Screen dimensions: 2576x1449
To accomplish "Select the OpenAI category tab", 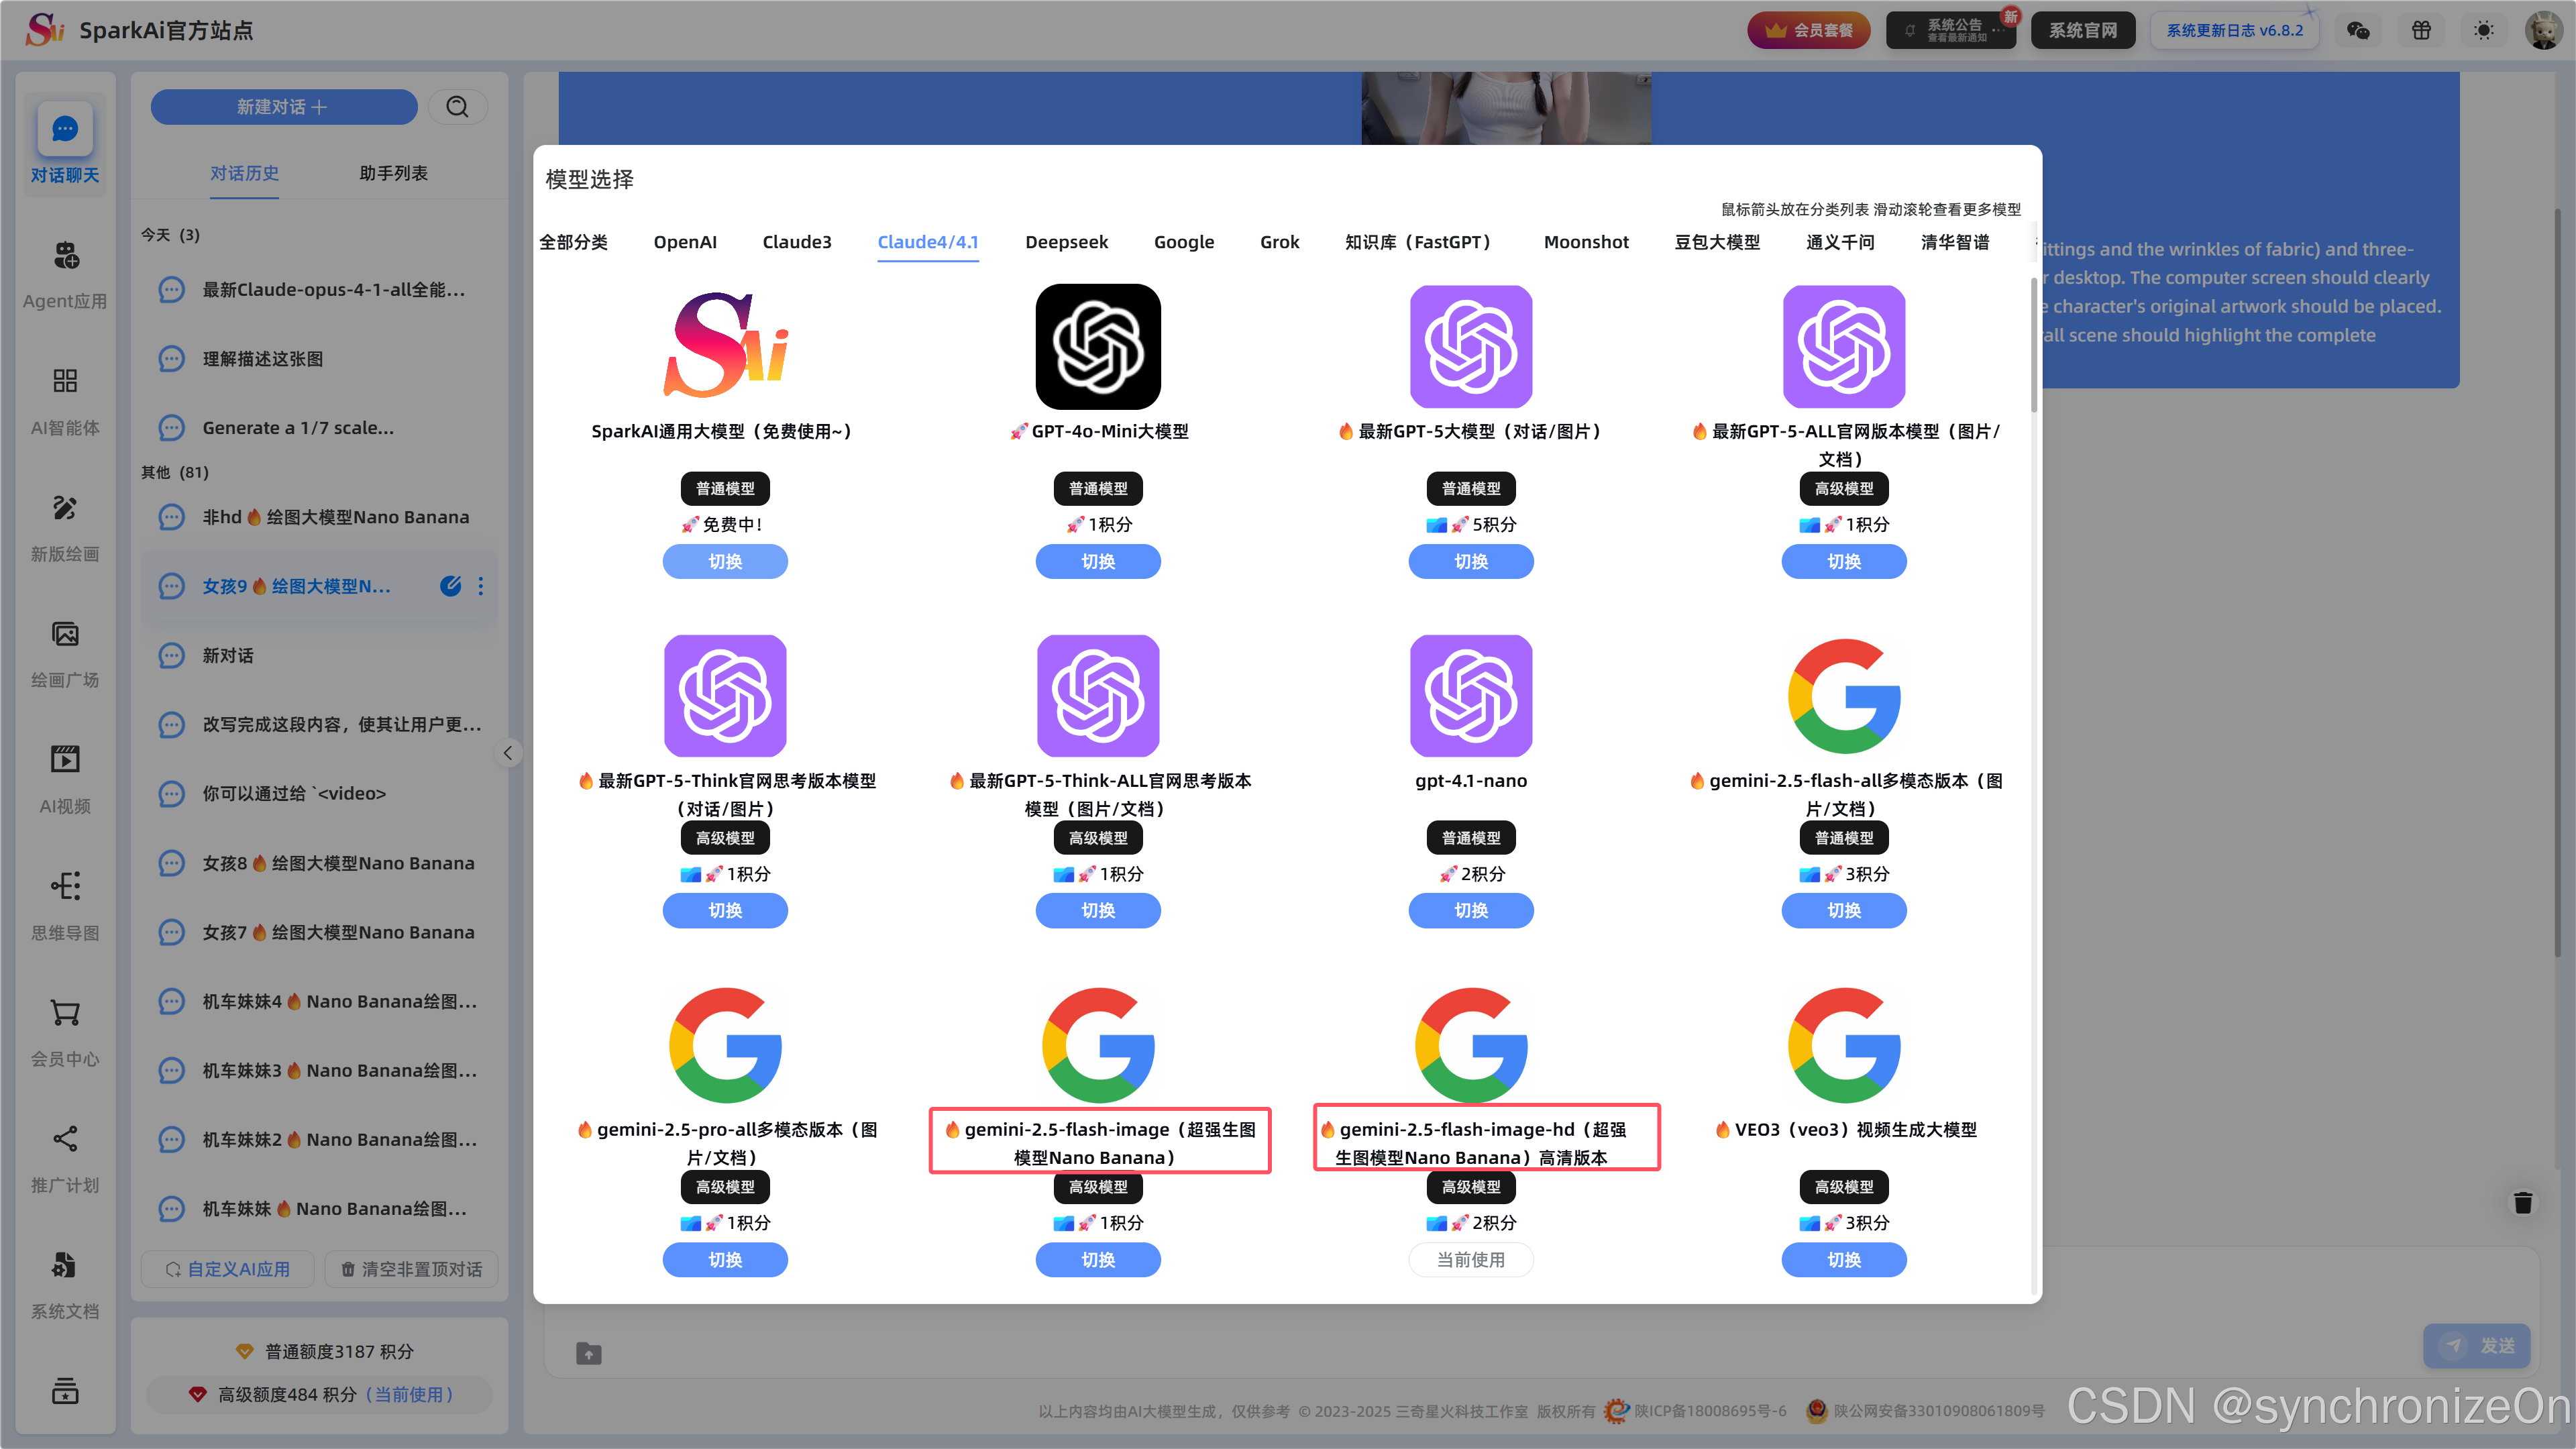I will [685, 242].
